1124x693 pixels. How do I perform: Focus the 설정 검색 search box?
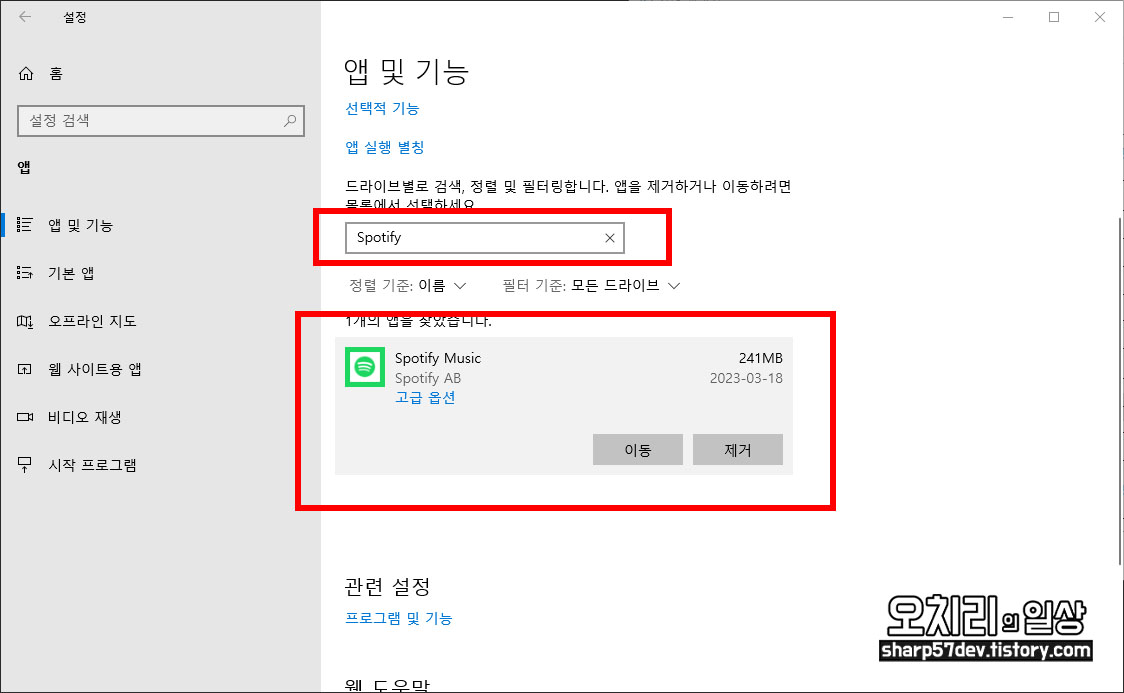coord(161,120)
